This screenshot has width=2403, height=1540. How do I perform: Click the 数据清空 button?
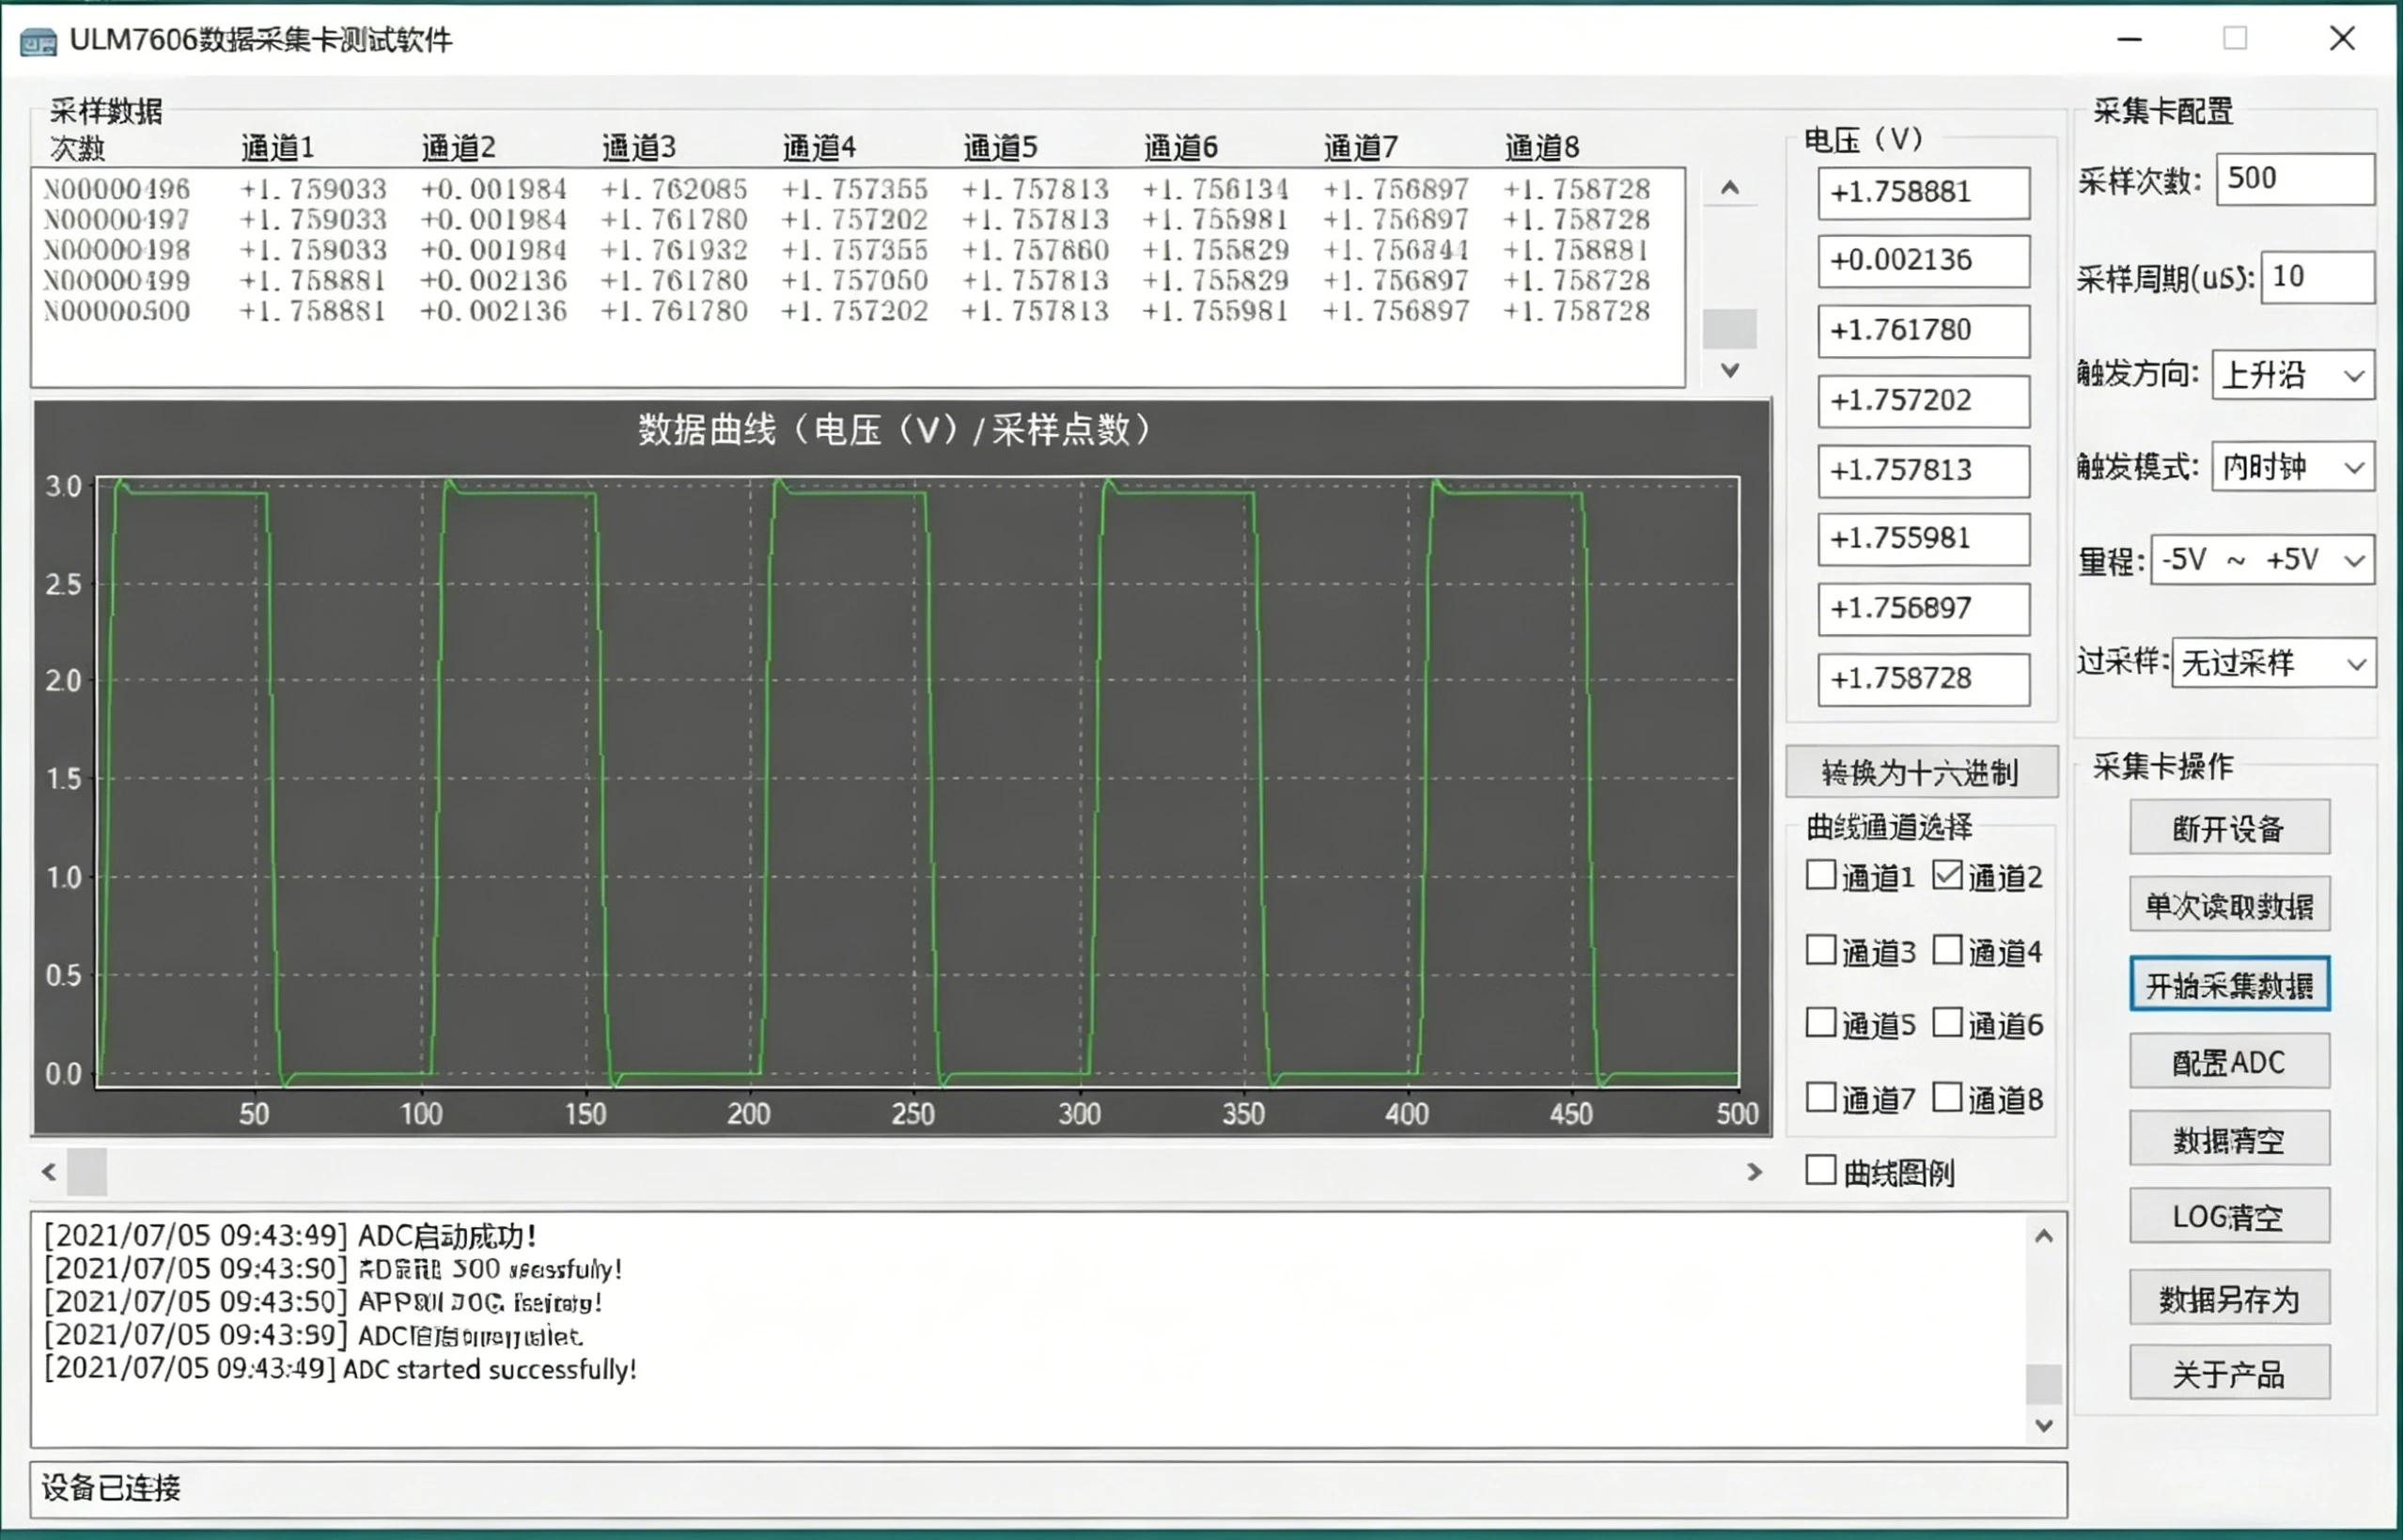[2229, 1139]
